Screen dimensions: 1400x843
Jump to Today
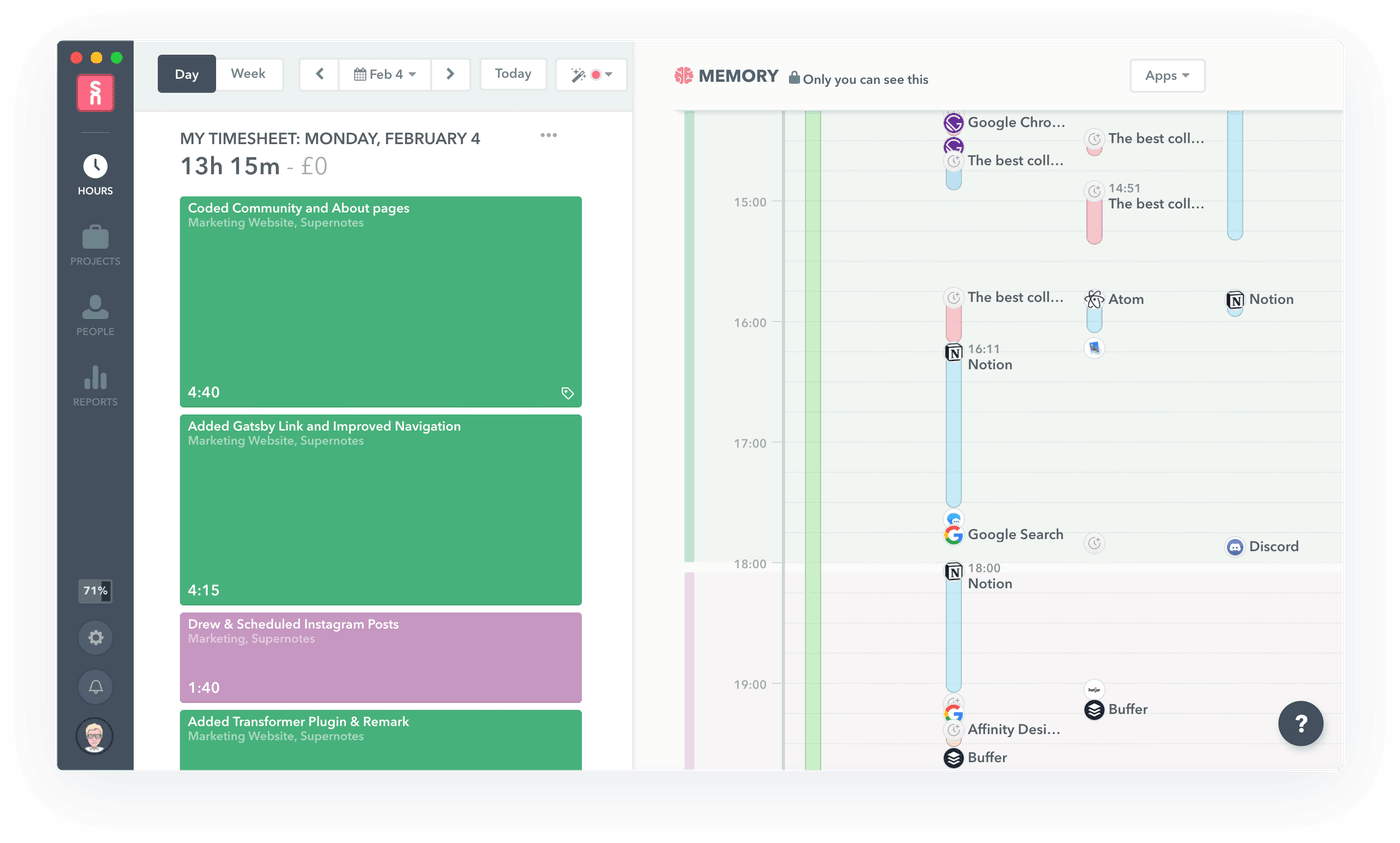tap(513, 74)
